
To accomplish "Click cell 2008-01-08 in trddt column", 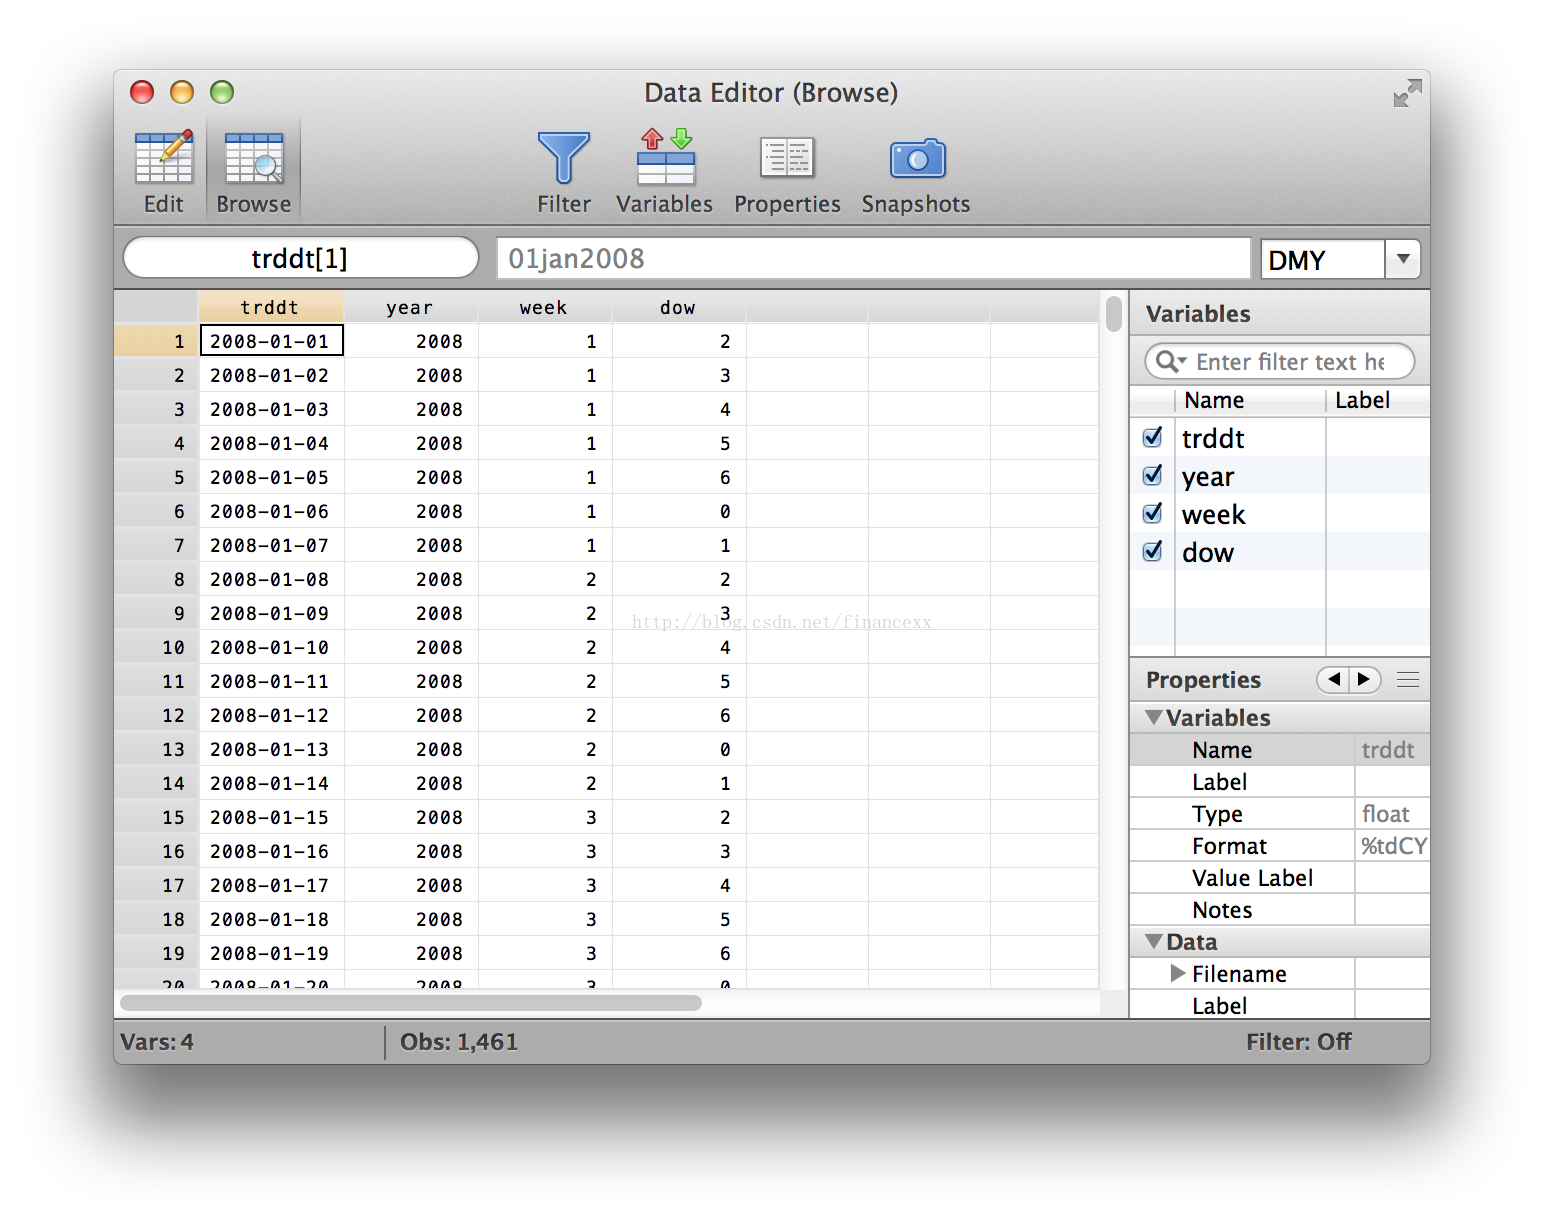I will (271, 579).
